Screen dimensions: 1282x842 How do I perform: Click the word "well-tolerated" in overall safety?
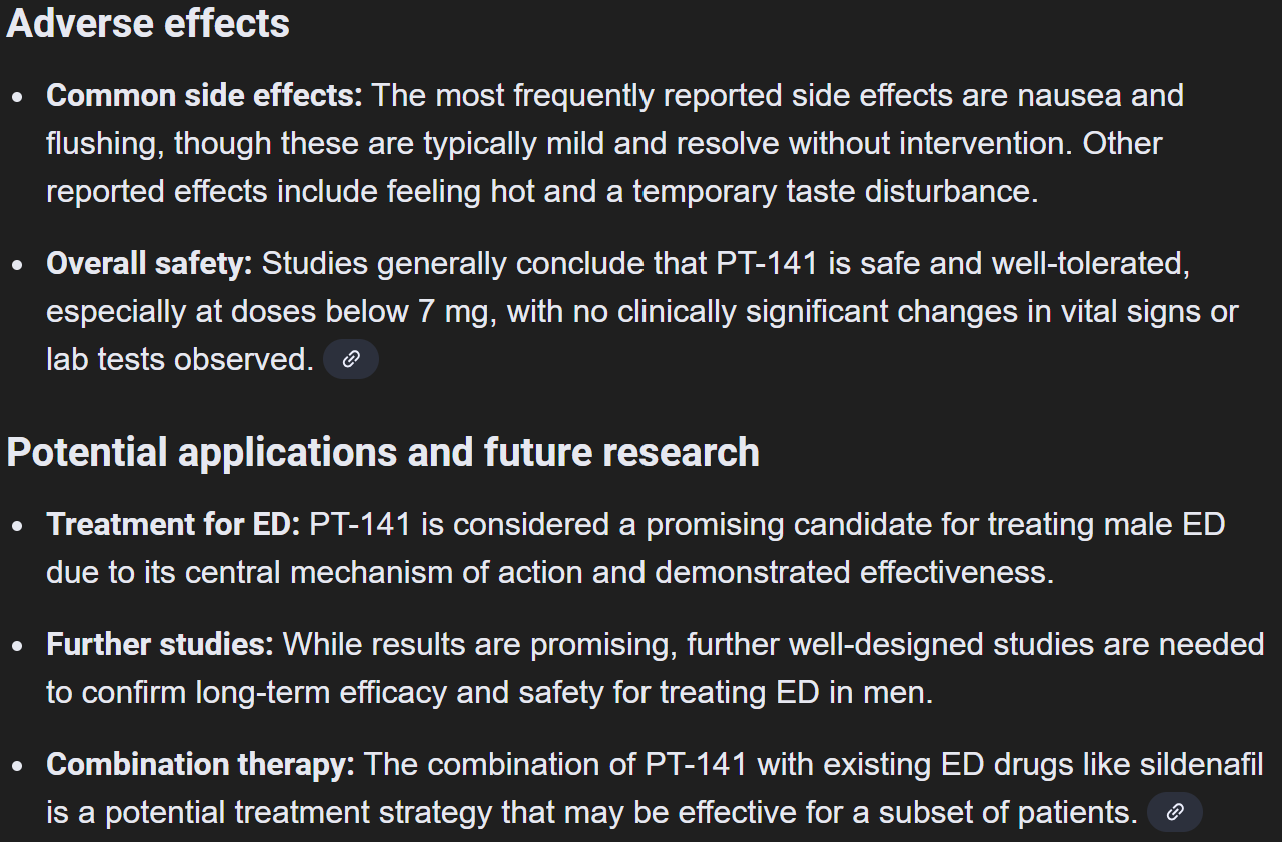pyautogui.click(x=1085, y=264)
